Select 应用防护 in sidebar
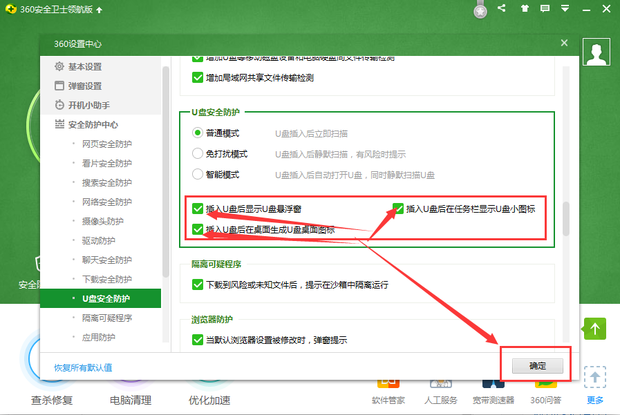Viewport: 620px width, 415px height. click(100, 337)
